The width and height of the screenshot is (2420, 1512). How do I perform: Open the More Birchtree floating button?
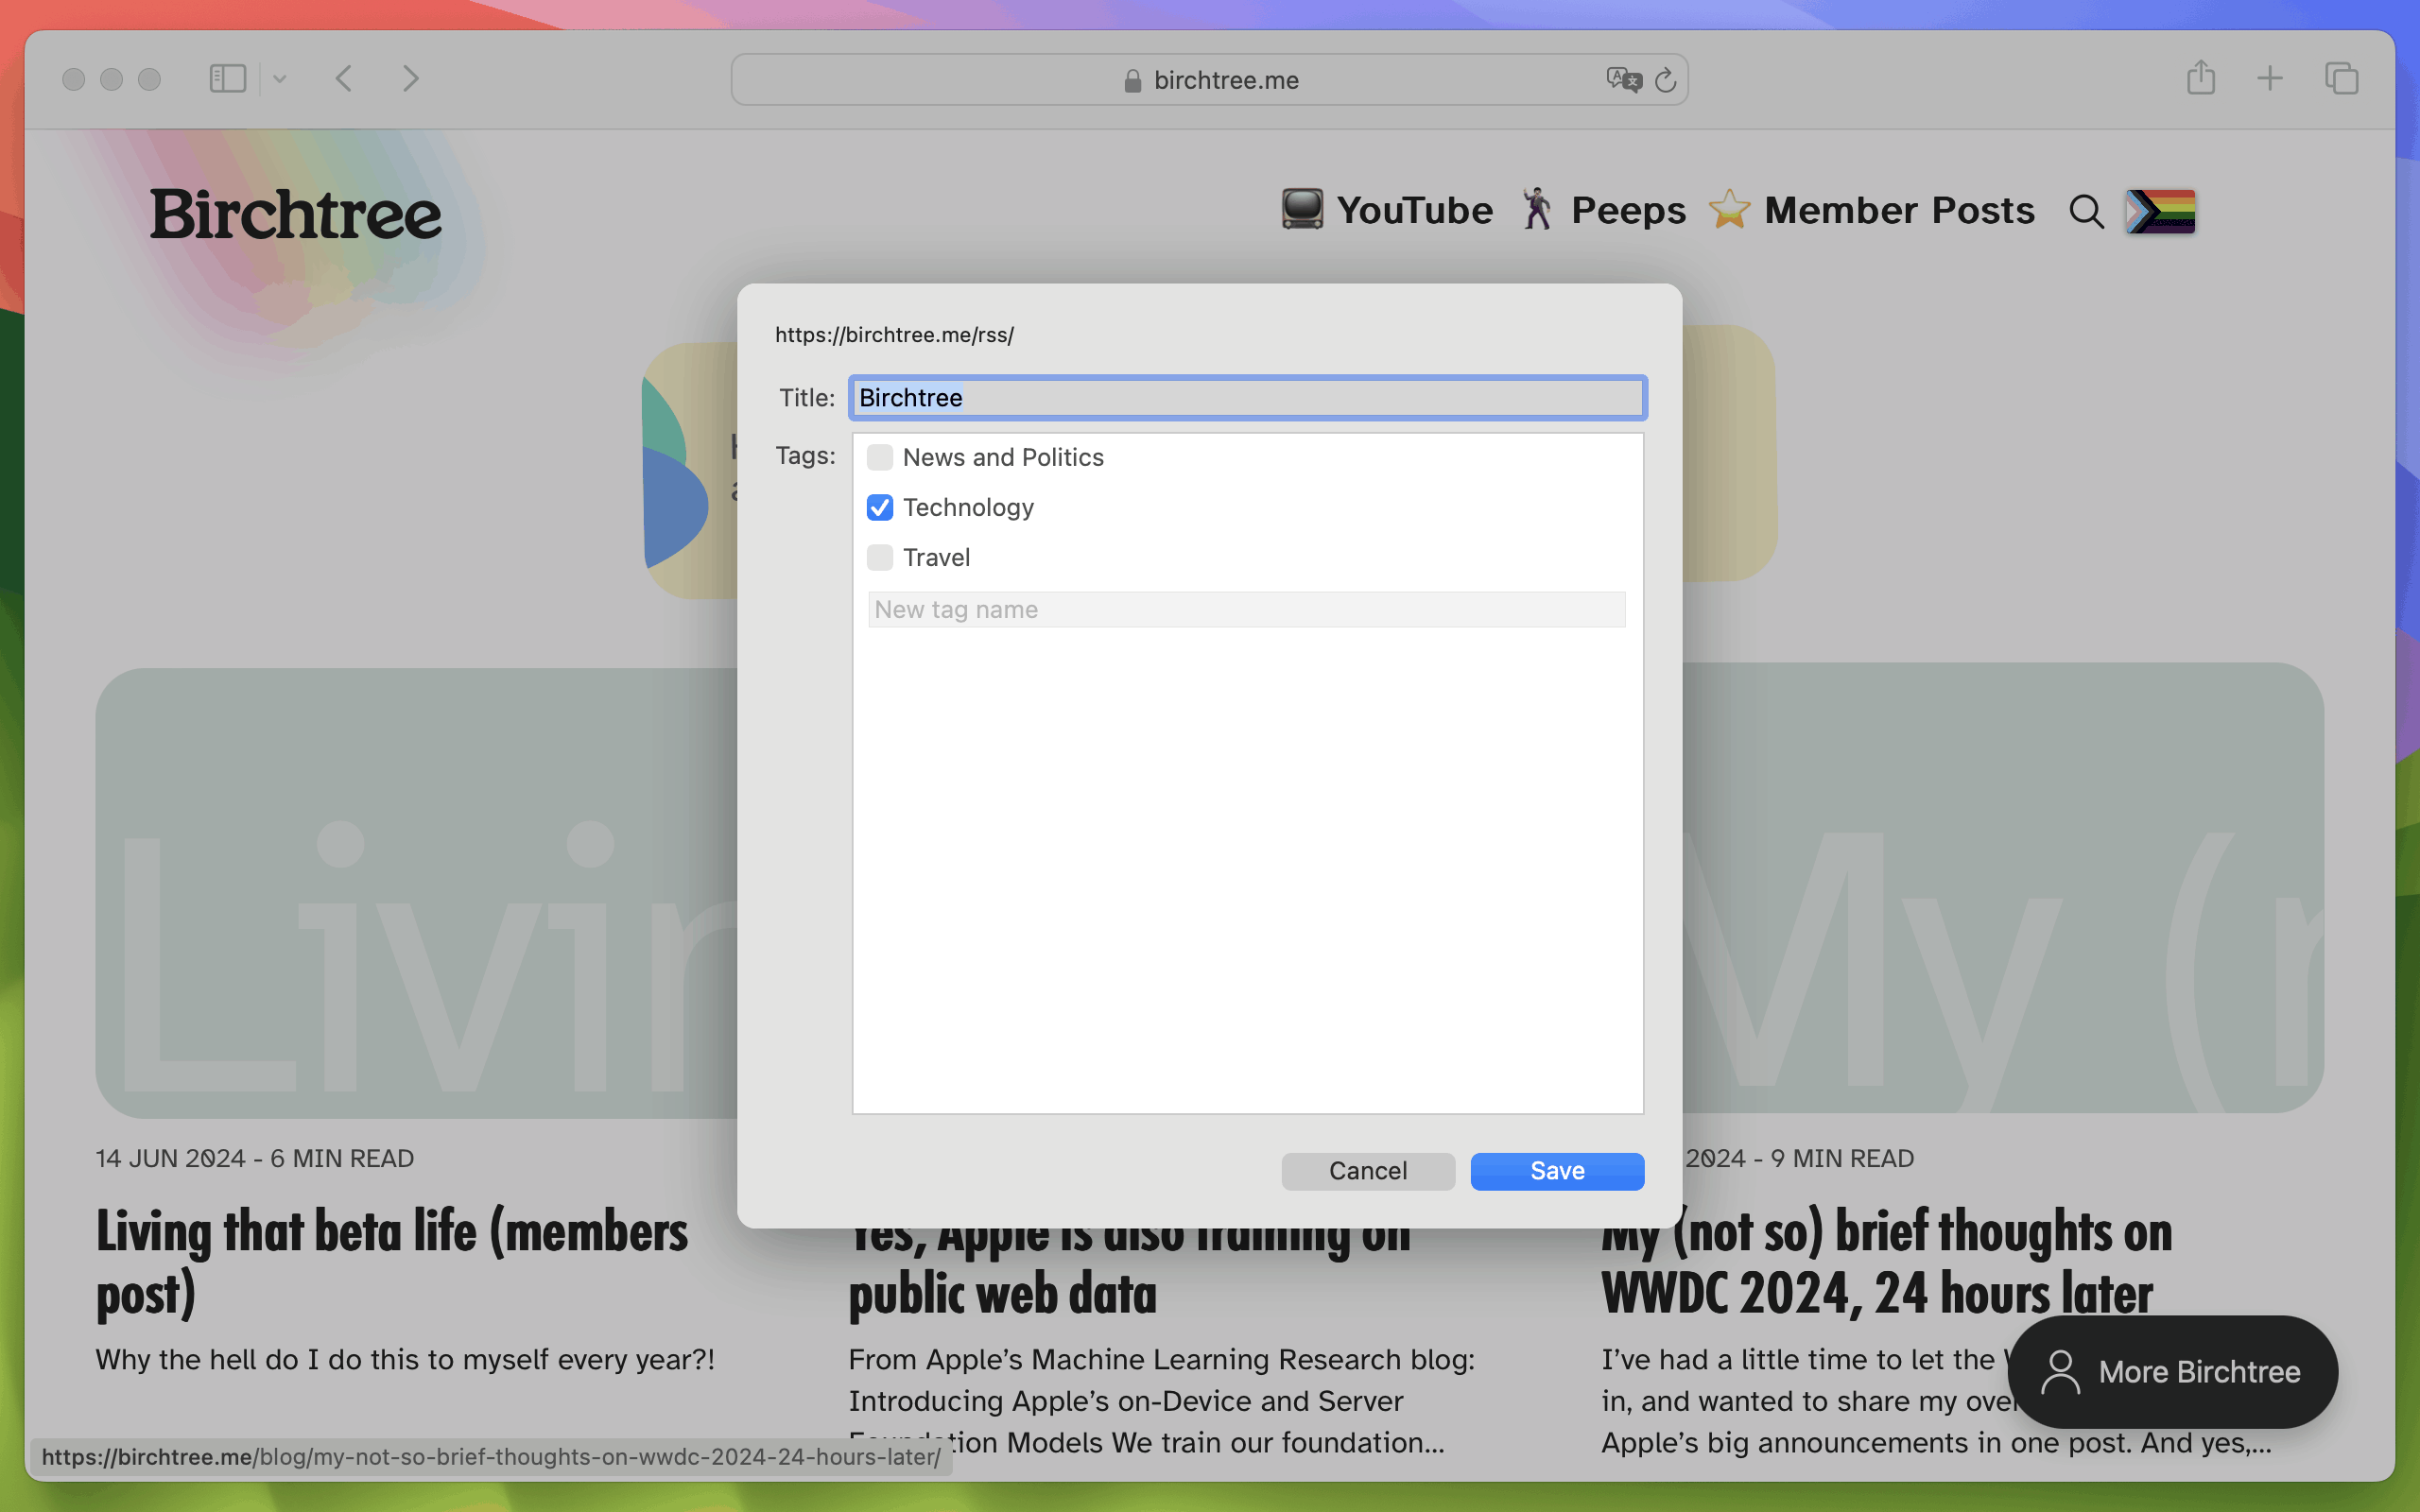click(2172, 1372)
